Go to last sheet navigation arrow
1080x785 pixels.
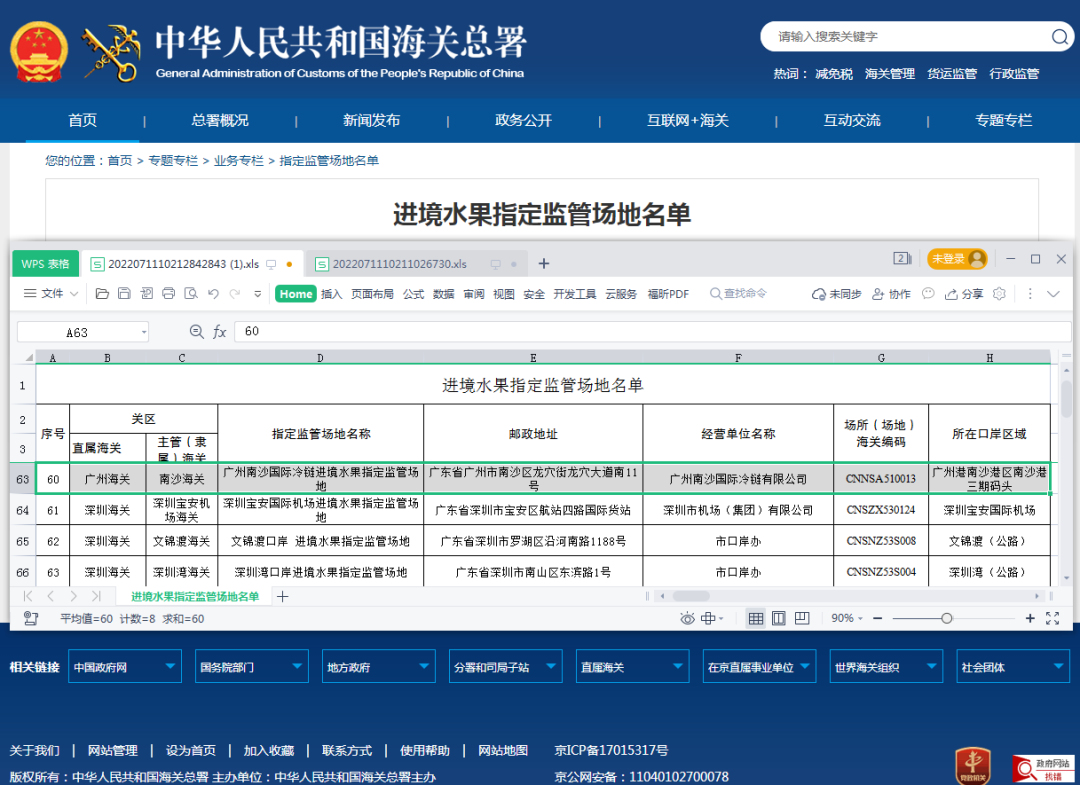(96, 596)
